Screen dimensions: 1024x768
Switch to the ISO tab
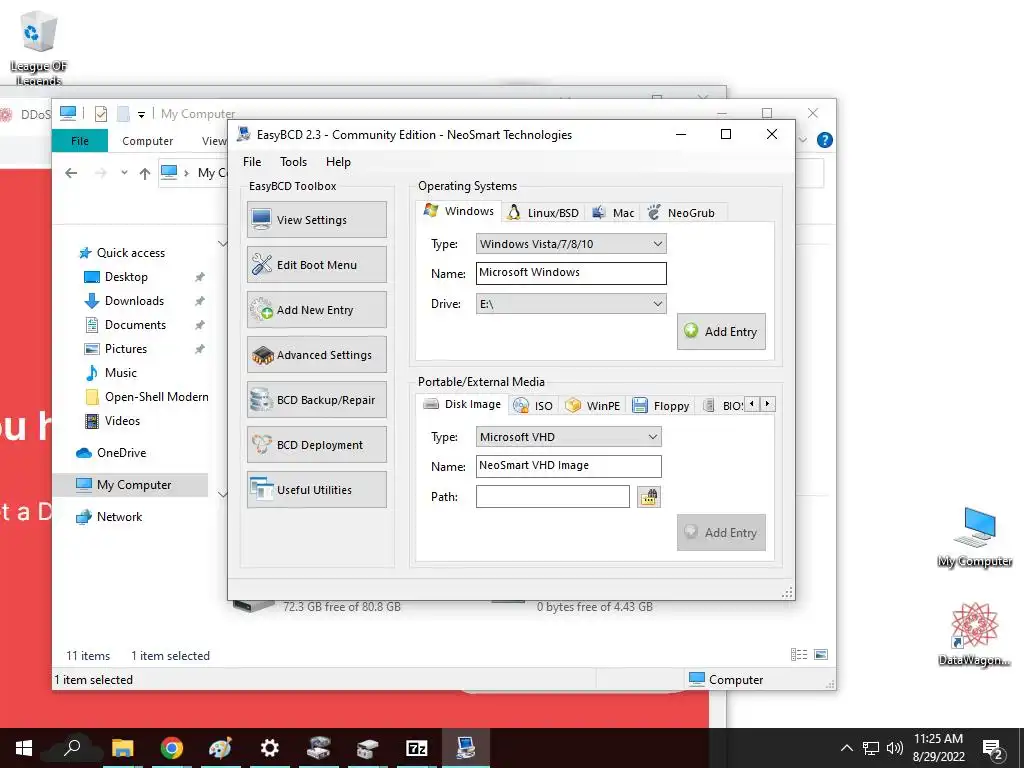point(534,406)
